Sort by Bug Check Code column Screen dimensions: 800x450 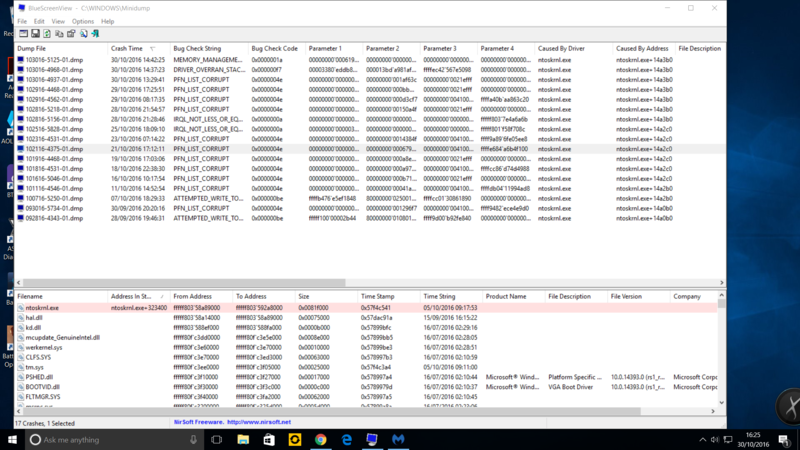click(x=277, y=48)
